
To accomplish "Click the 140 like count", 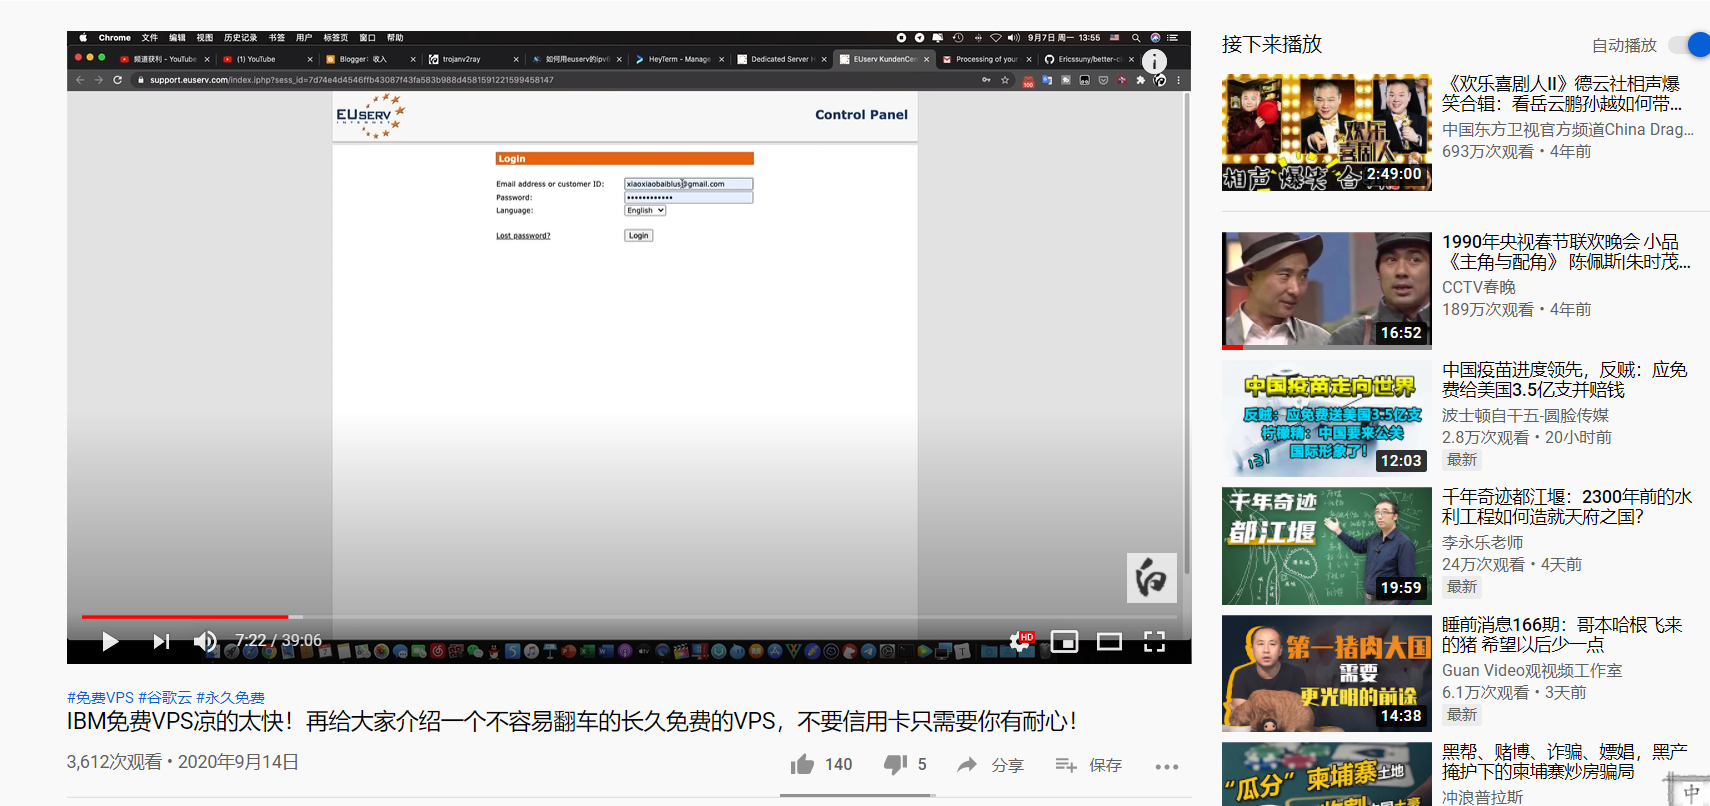I will pyautogui.click(x=839, y=765).
